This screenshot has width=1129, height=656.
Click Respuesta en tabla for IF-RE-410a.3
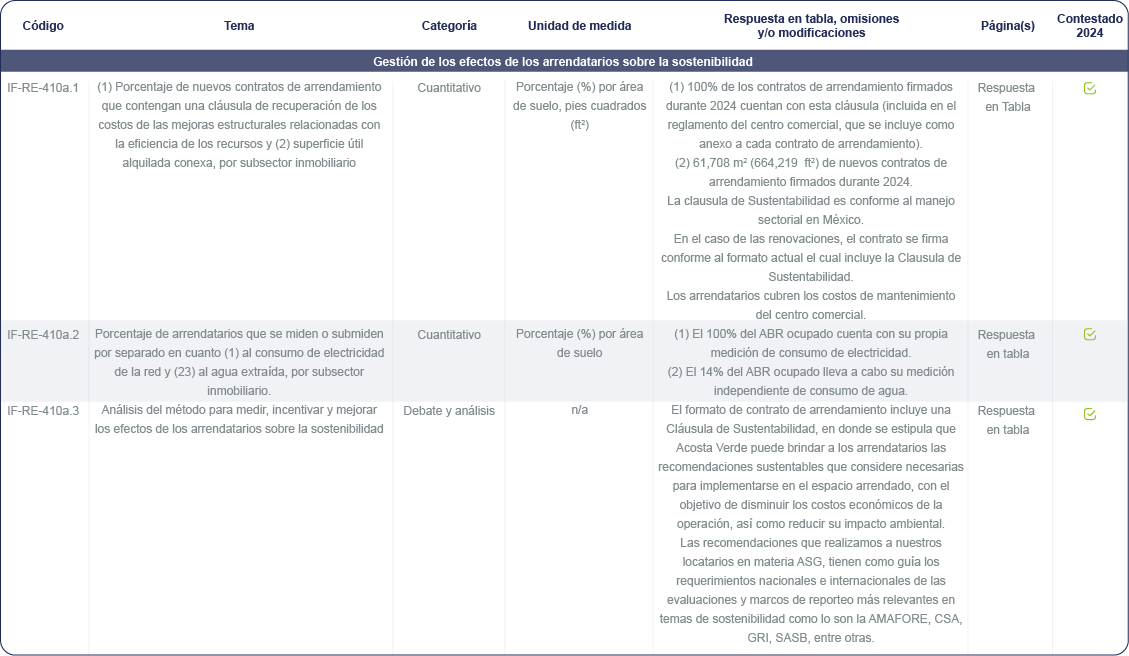1006,420
